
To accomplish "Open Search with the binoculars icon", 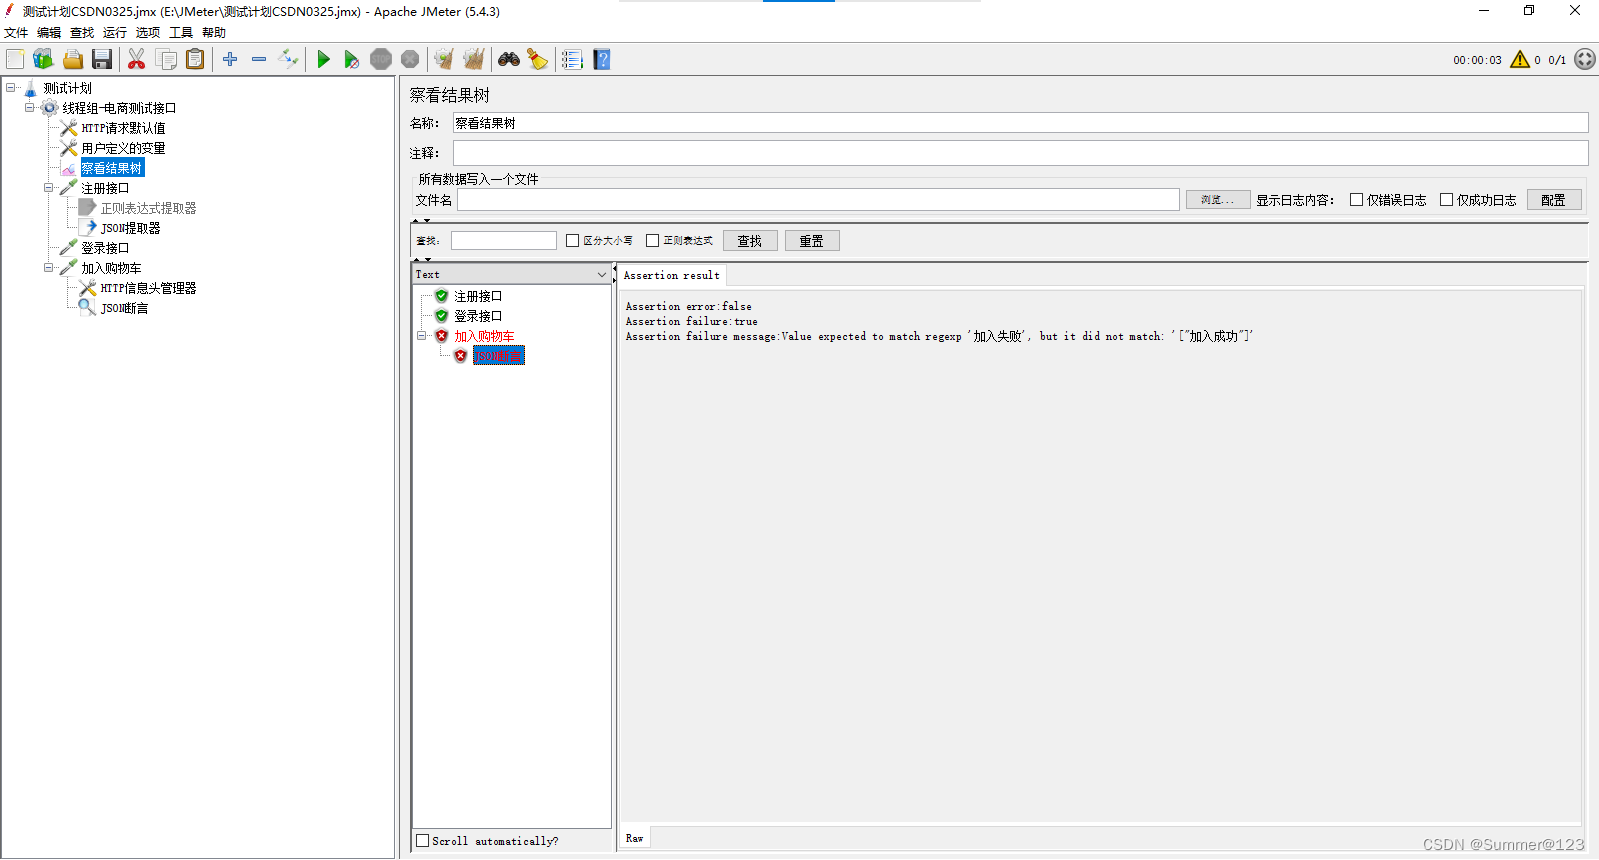I will pos(509,60).
